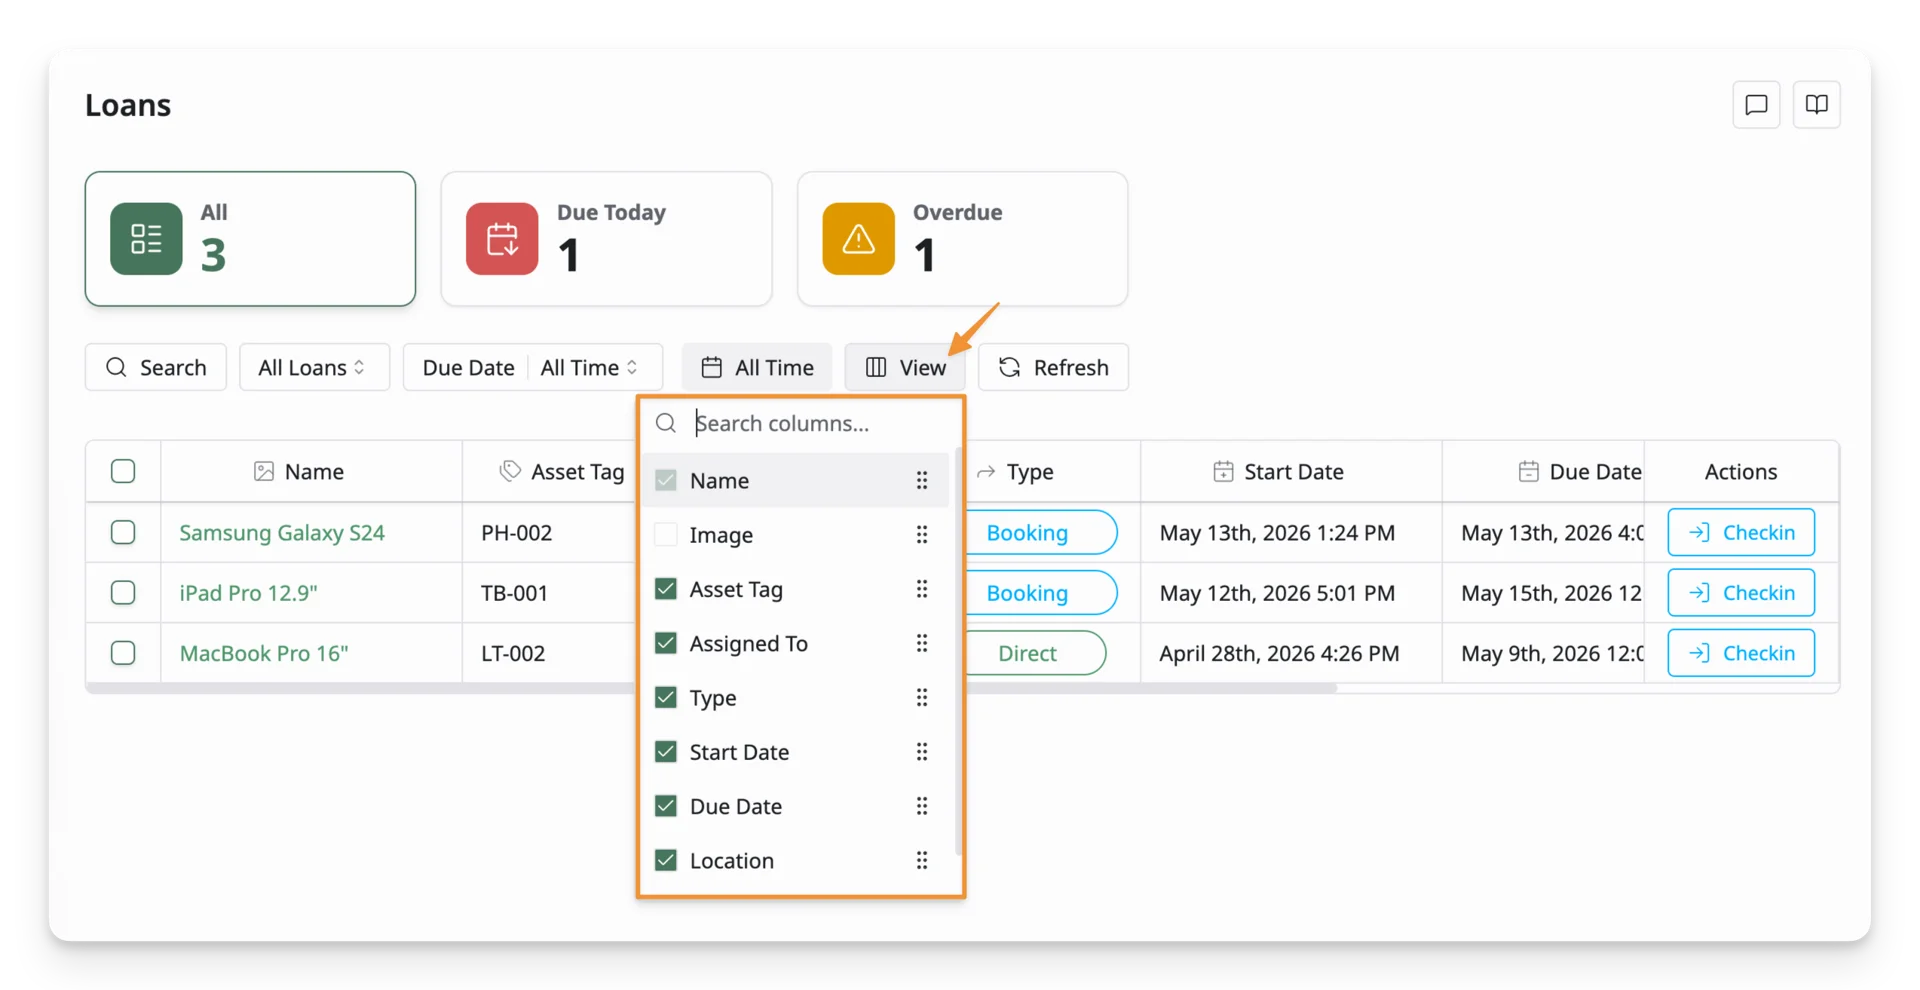Toggle the Name column checkbox
1920x990 pixels.
point(666,481)
